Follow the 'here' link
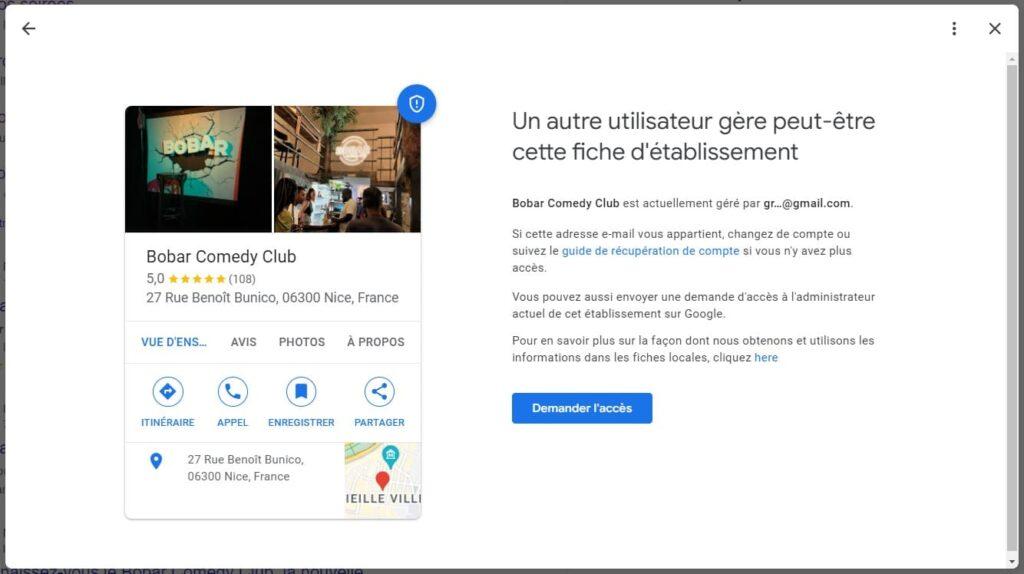 (766, 357)
